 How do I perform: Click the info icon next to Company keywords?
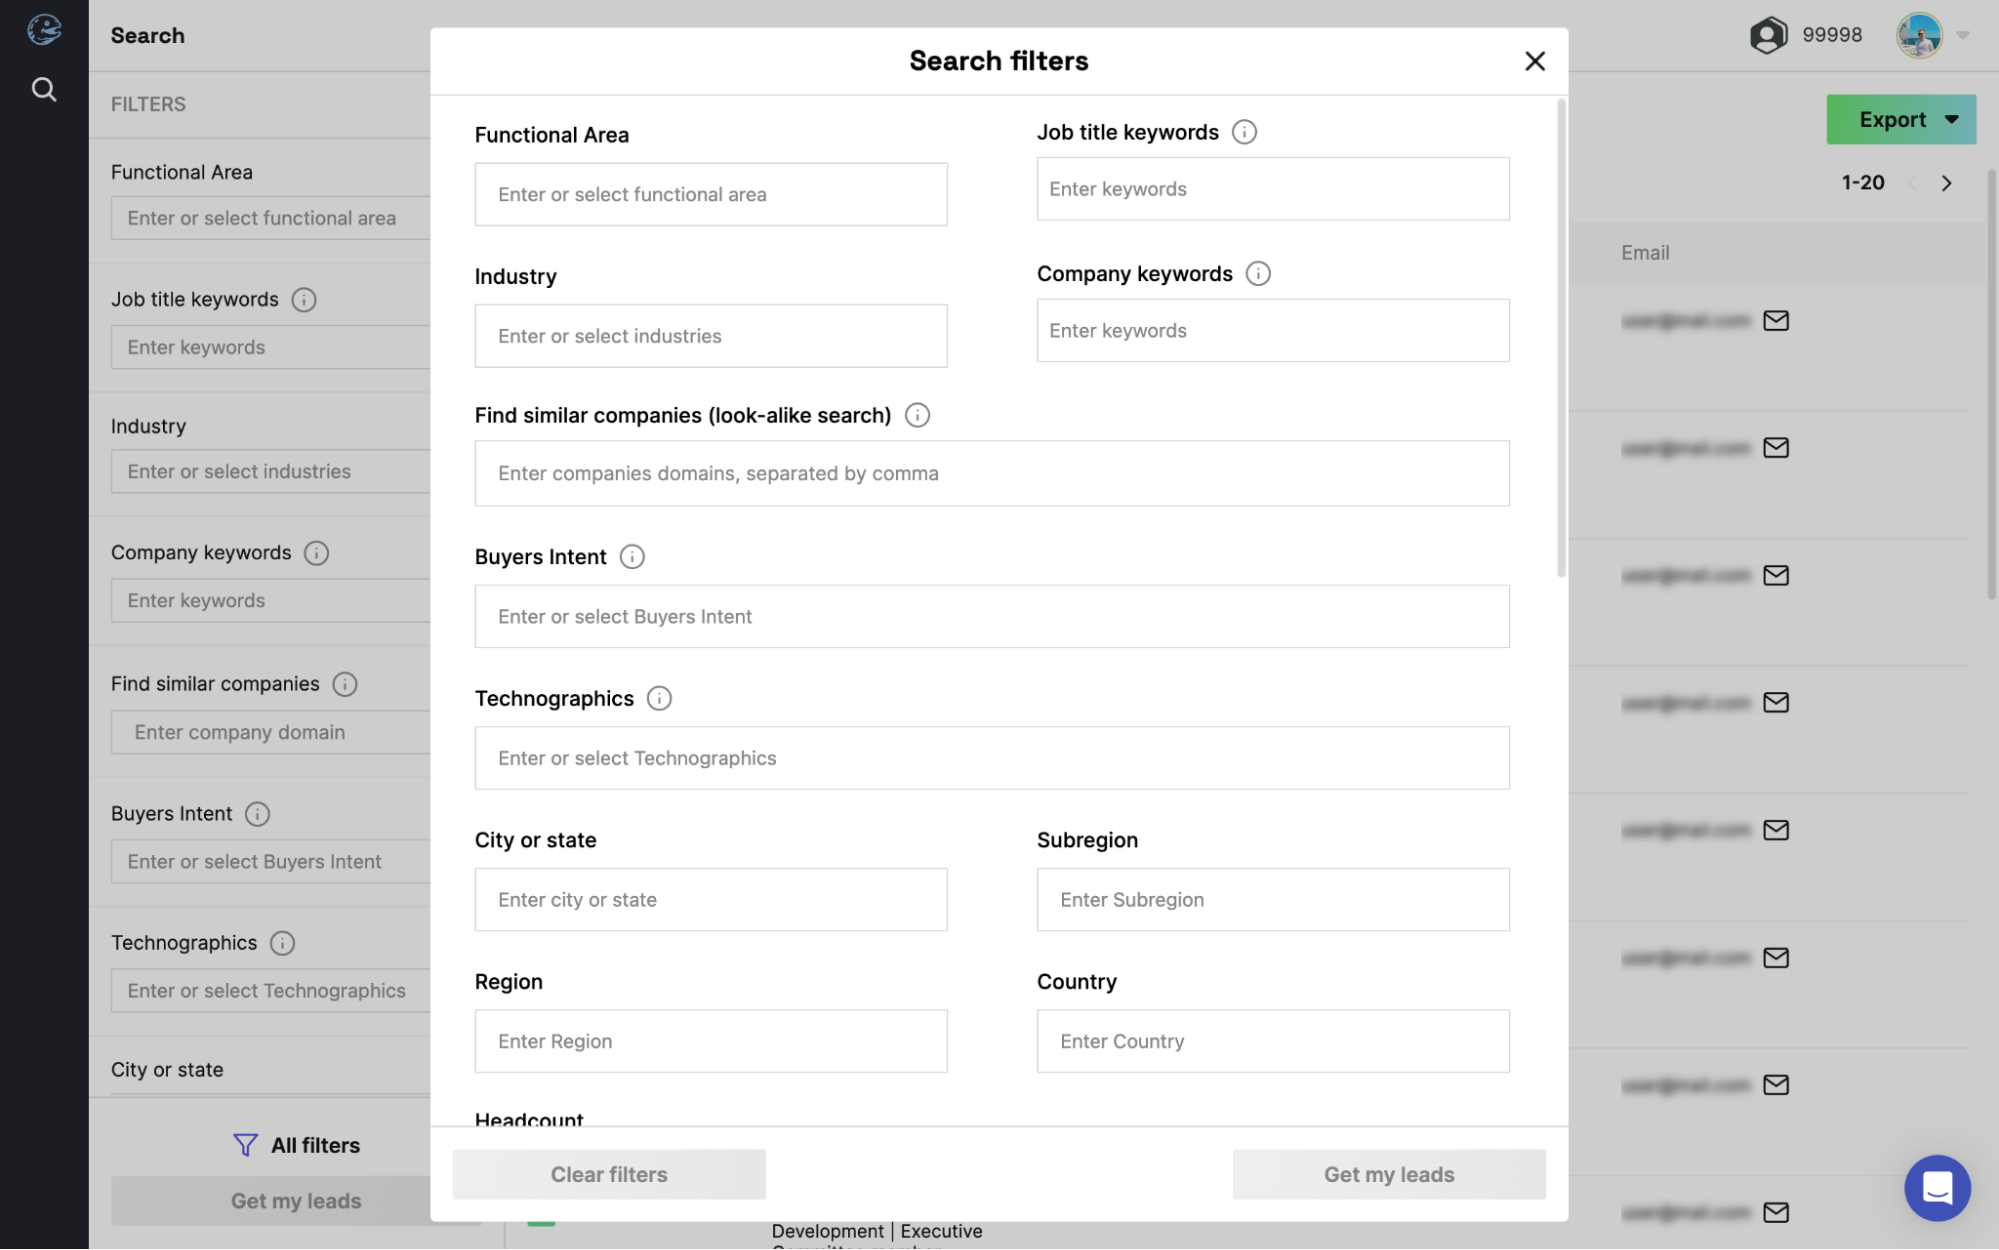click(x=1257, y=272)
